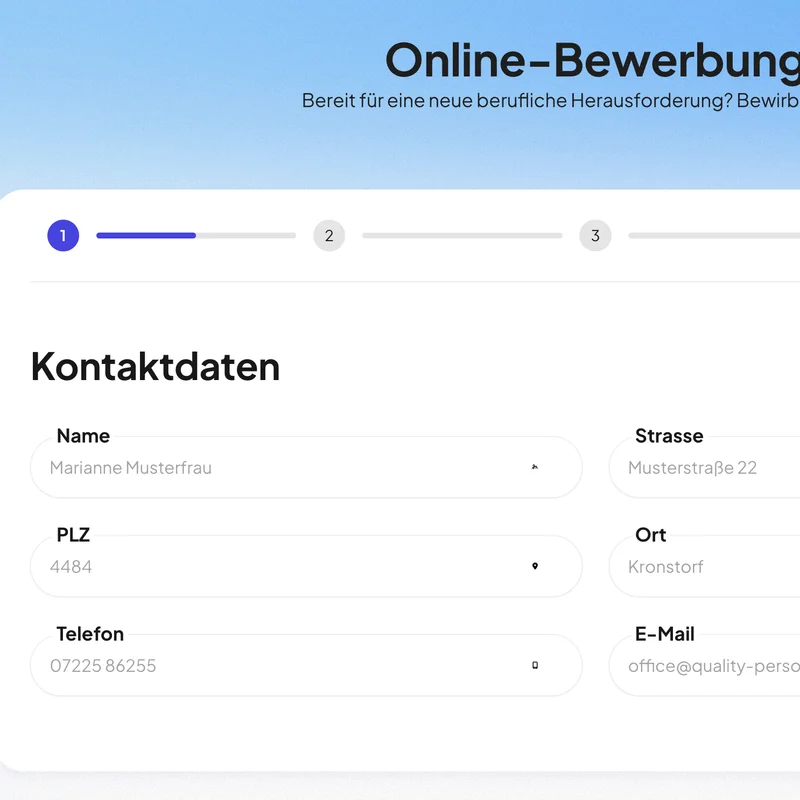The width and height of the screenshot is (800, 800).
Task: Go to step 2 in the progress indicator
Action: pyautogui.click(x=329, y=235)
